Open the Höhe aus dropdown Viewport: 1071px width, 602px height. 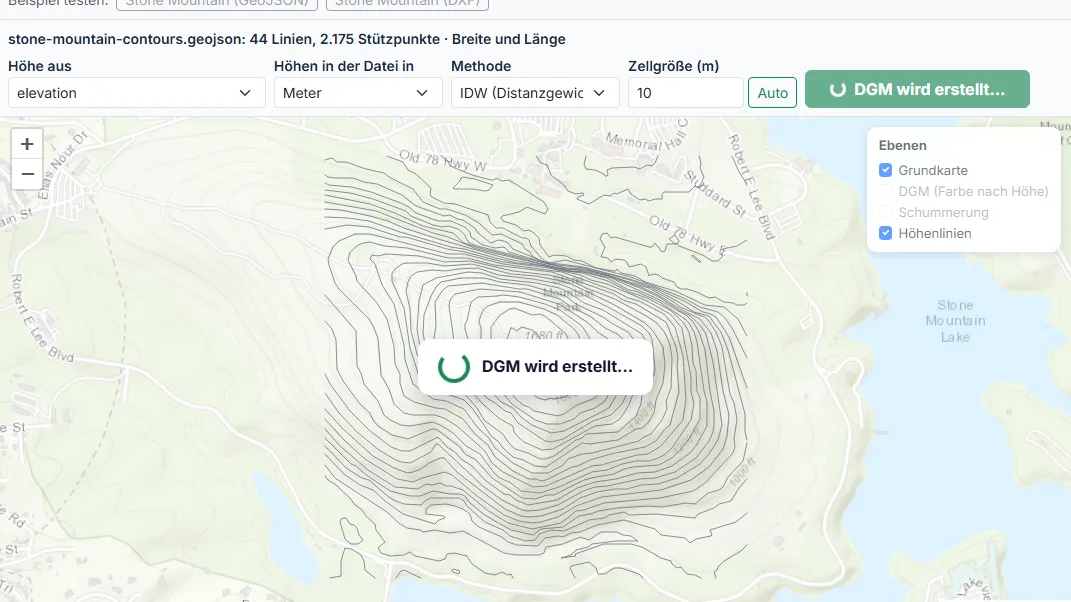point(137,93)
